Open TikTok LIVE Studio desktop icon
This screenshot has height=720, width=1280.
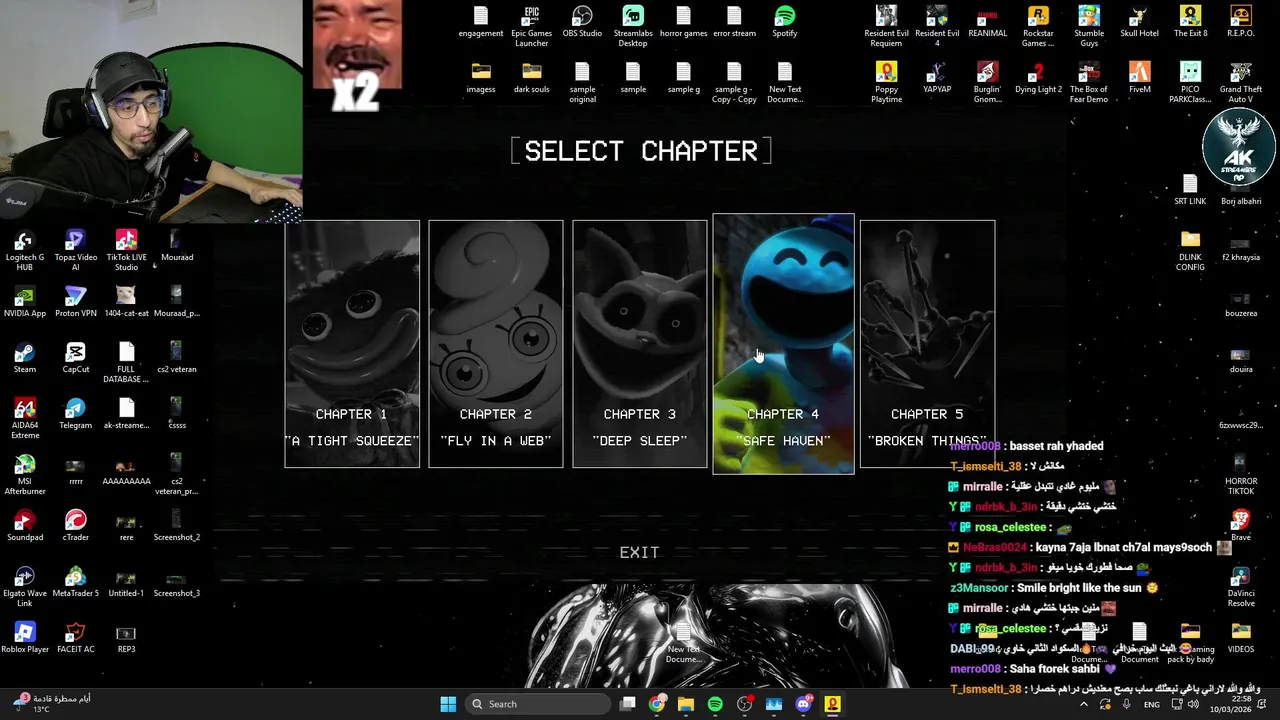[126, 250]
